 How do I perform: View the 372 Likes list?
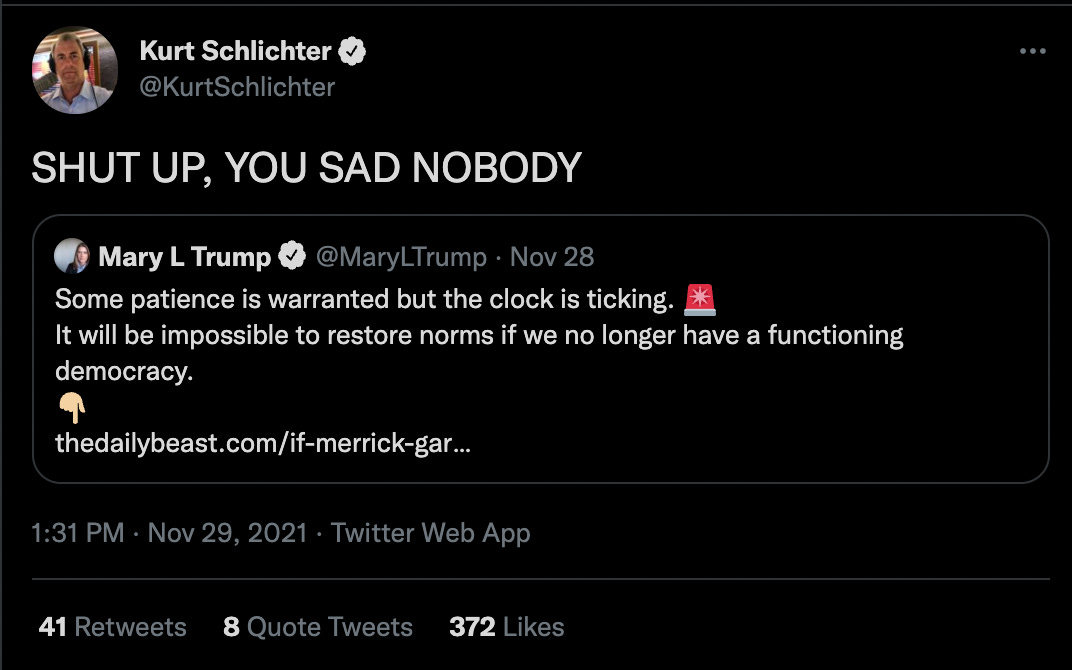coord(507,627)
